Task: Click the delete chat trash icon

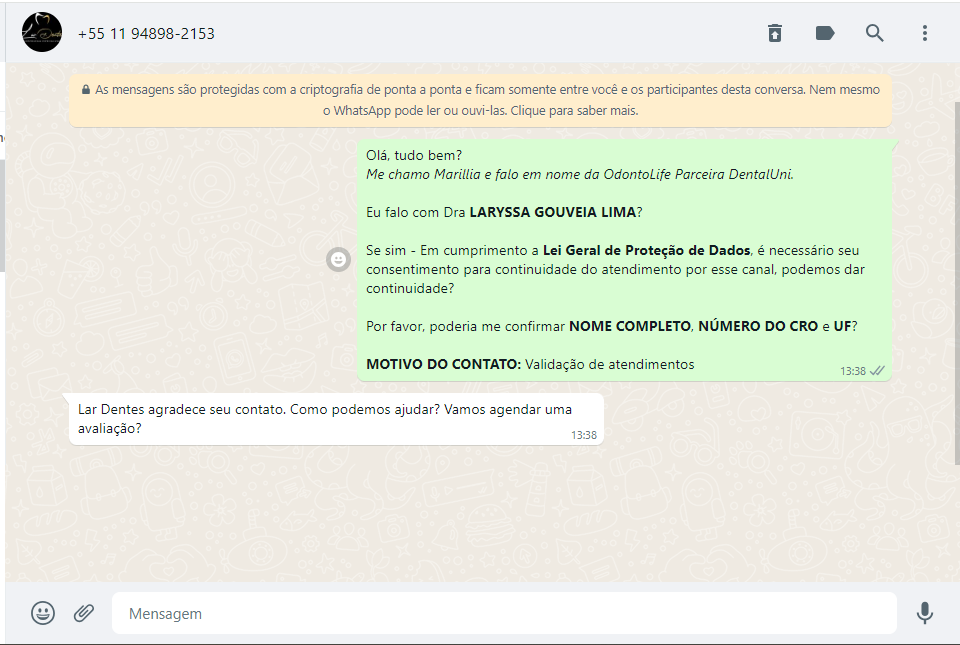Action: (x=775, y=33)
